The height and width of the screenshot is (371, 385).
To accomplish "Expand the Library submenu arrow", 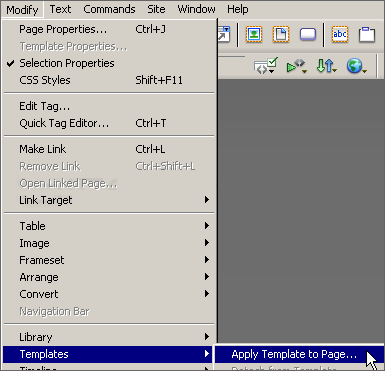I will (x=207, y=337).
